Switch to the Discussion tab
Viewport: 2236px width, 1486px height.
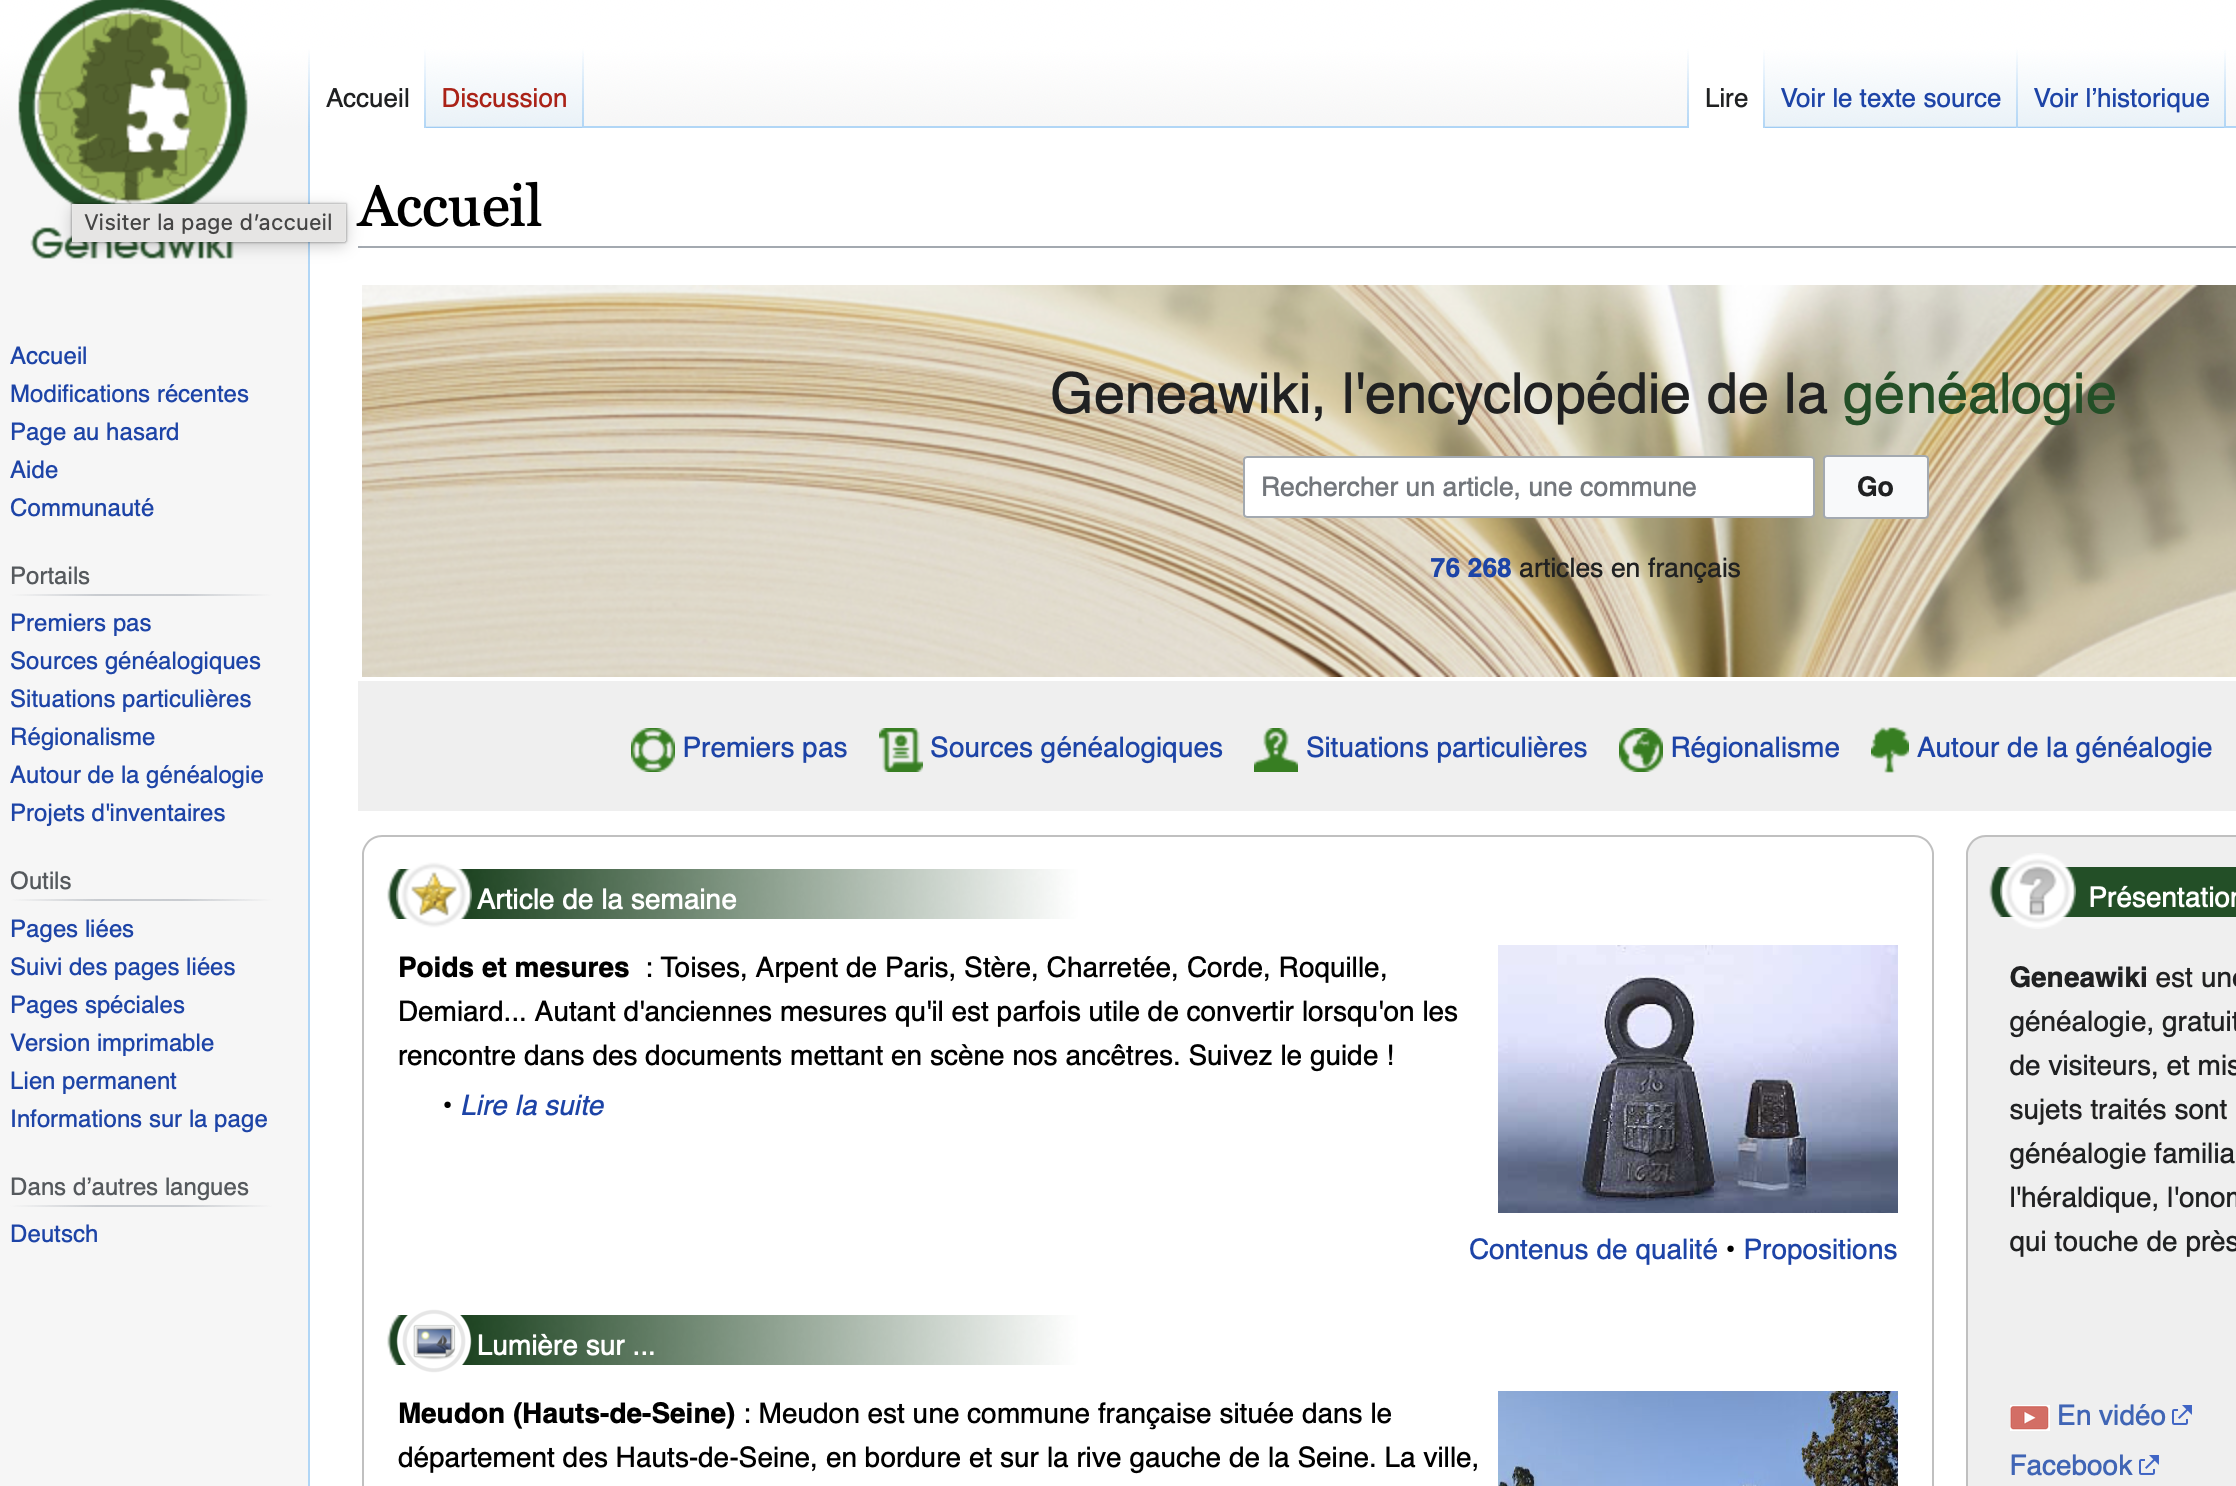click(504, 98)
